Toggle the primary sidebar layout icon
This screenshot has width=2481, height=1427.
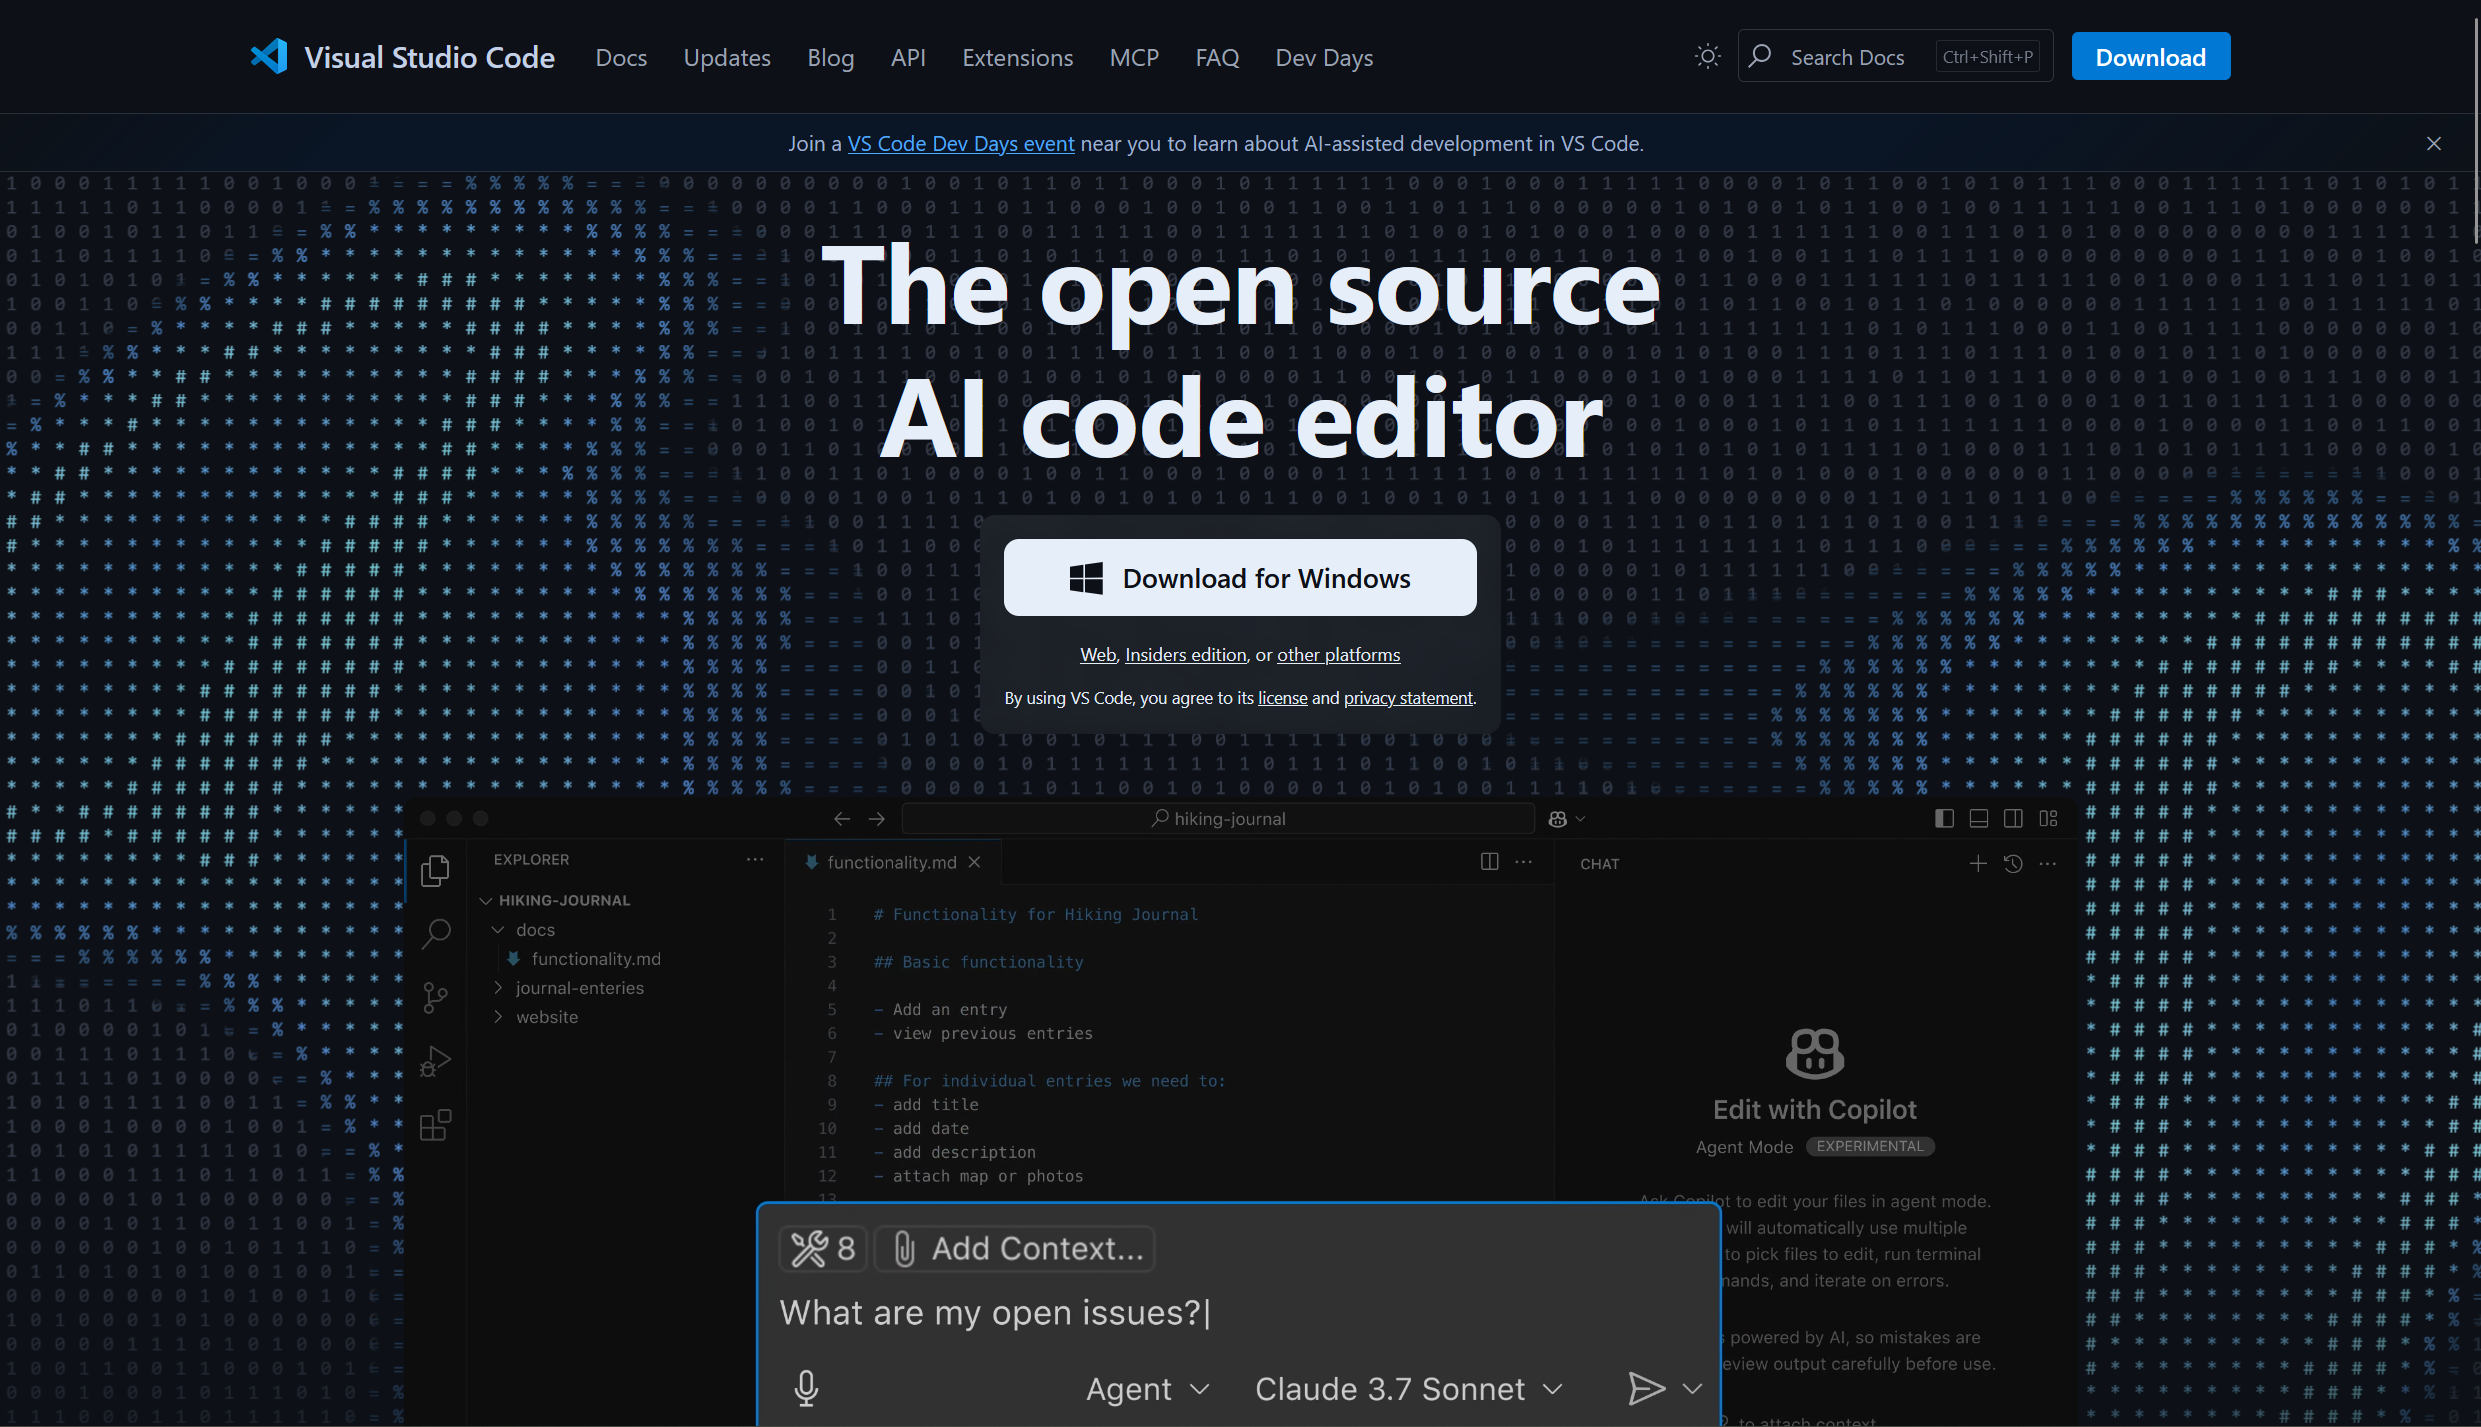click(1944, 819)
